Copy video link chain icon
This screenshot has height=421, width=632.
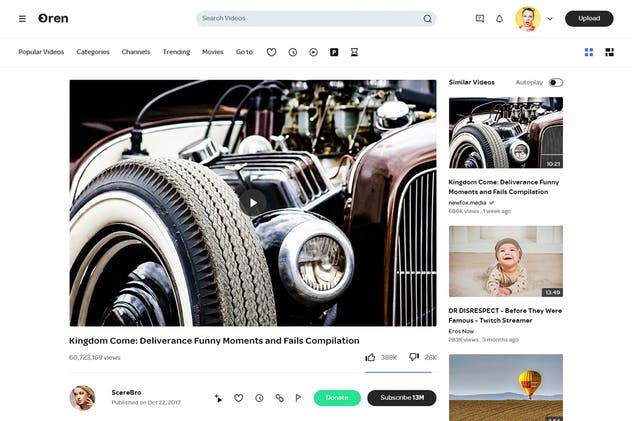pos(279,398)
